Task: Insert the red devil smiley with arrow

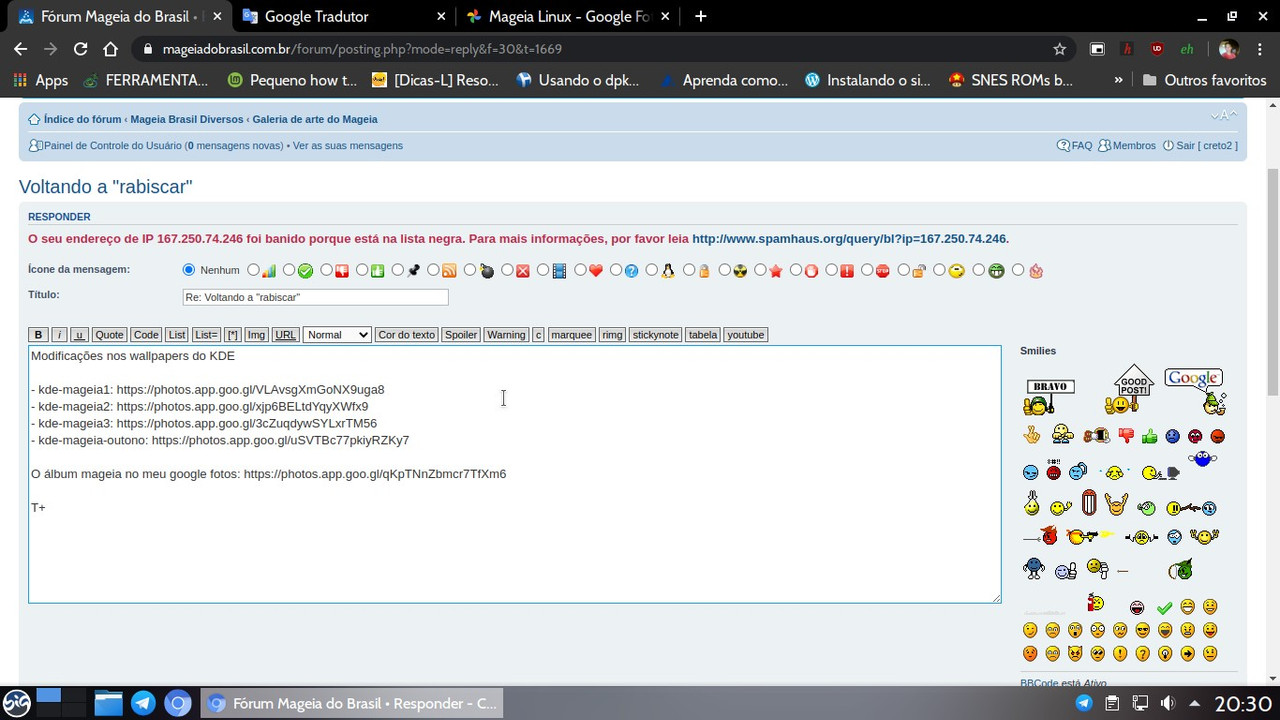Action: click(1040, 536)
